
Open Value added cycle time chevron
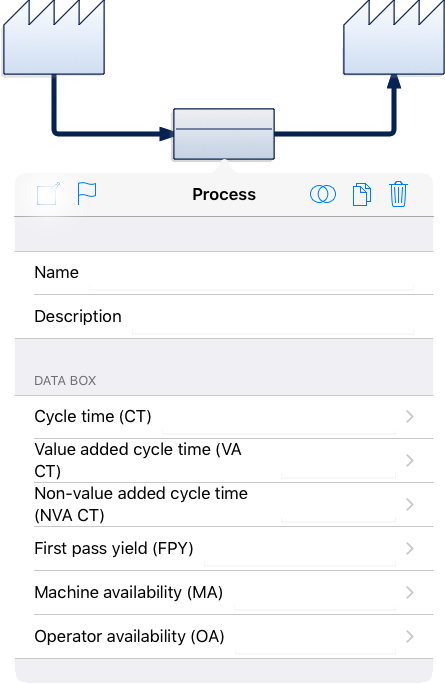coord(410,461)
